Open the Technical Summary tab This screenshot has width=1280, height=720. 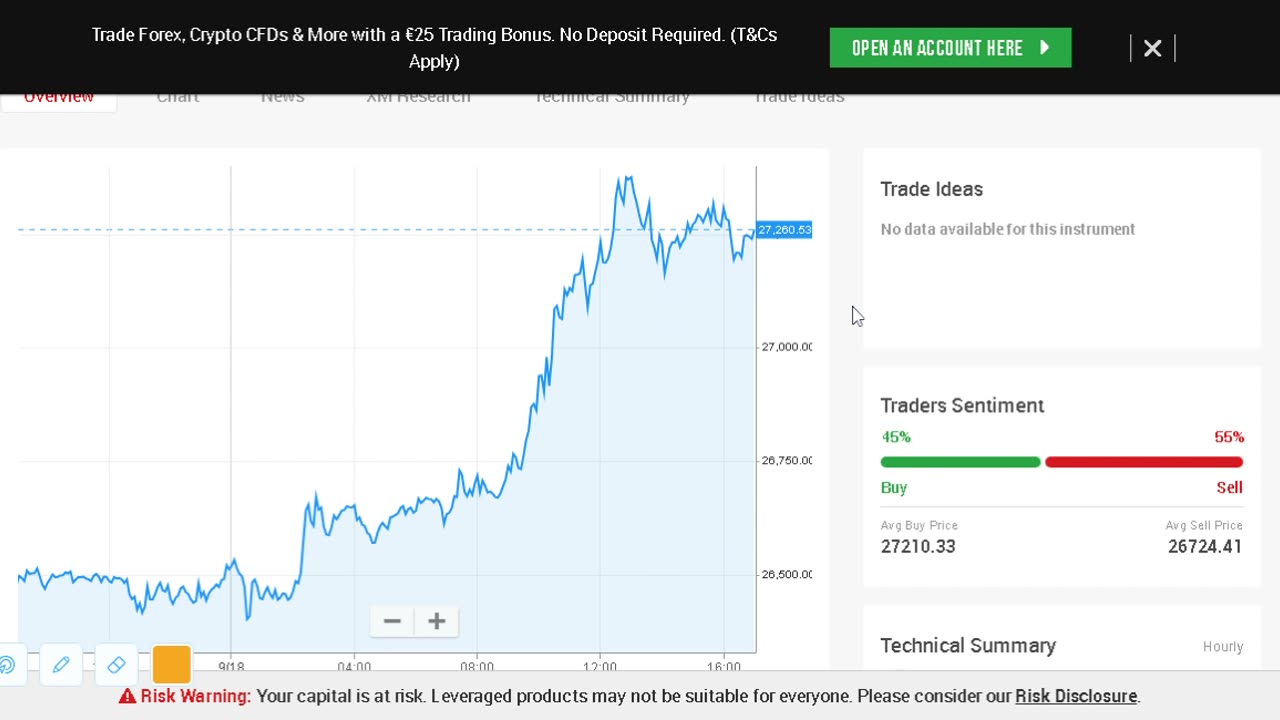pyautogui.click(x=612, y=97)
